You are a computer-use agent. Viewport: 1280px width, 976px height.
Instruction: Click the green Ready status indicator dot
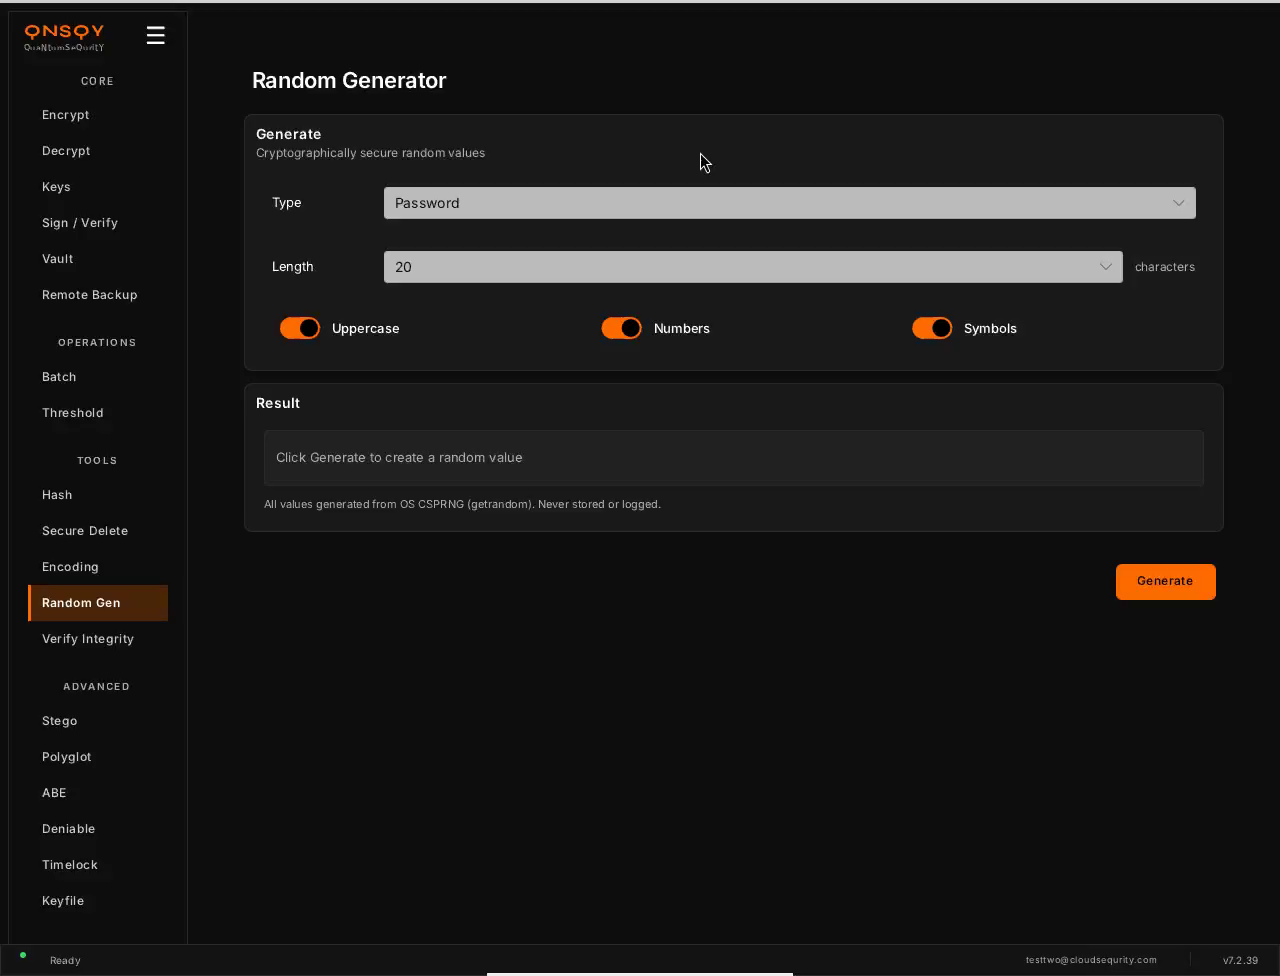tap(23, 955)
